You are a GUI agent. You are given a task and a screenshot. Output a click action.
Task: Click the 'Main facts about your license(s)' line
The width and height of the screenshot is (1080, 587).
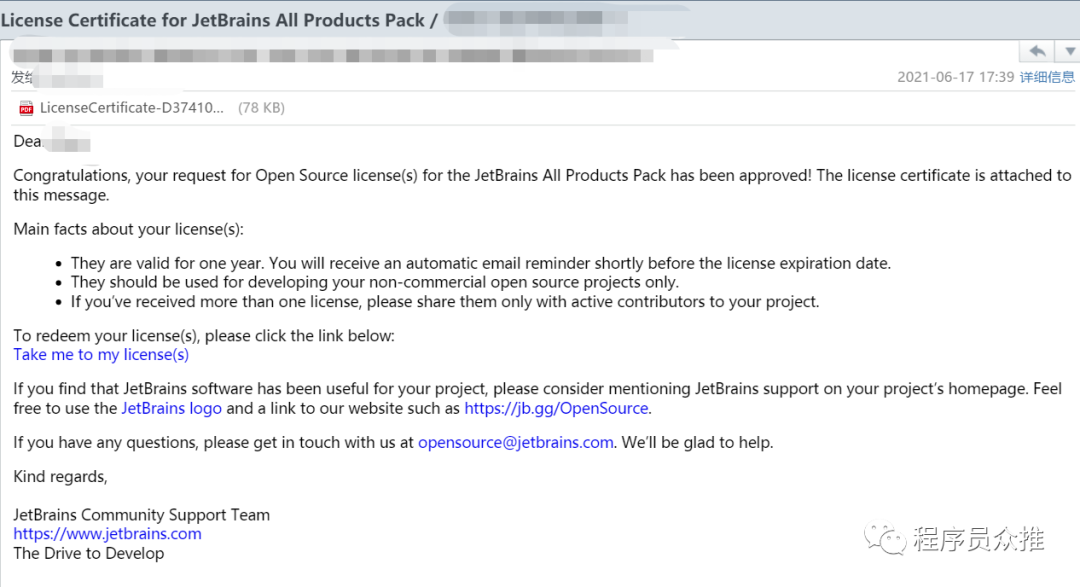(x=128, y=229)
